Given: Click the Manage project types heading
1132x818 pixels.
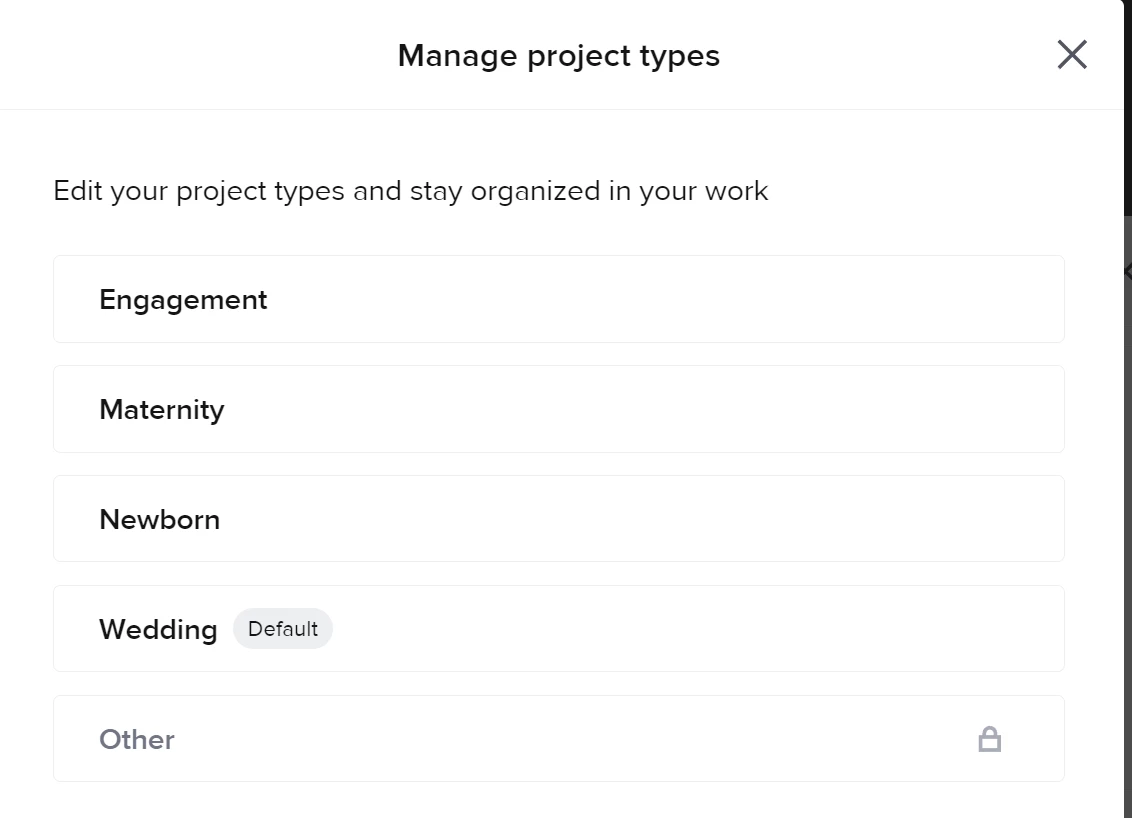Looking at the screenshot, I should point(558,56).
